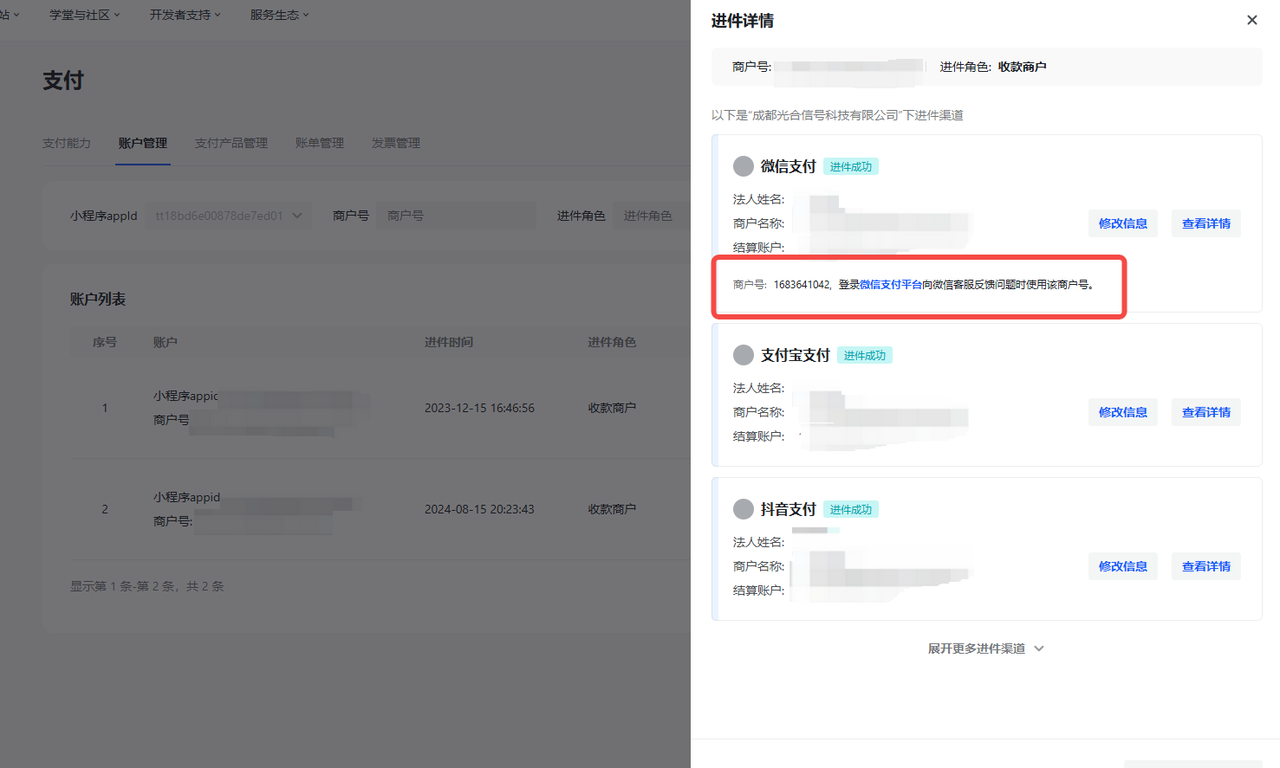Click 收款商户 in table row 2

(x=612, y=509)
